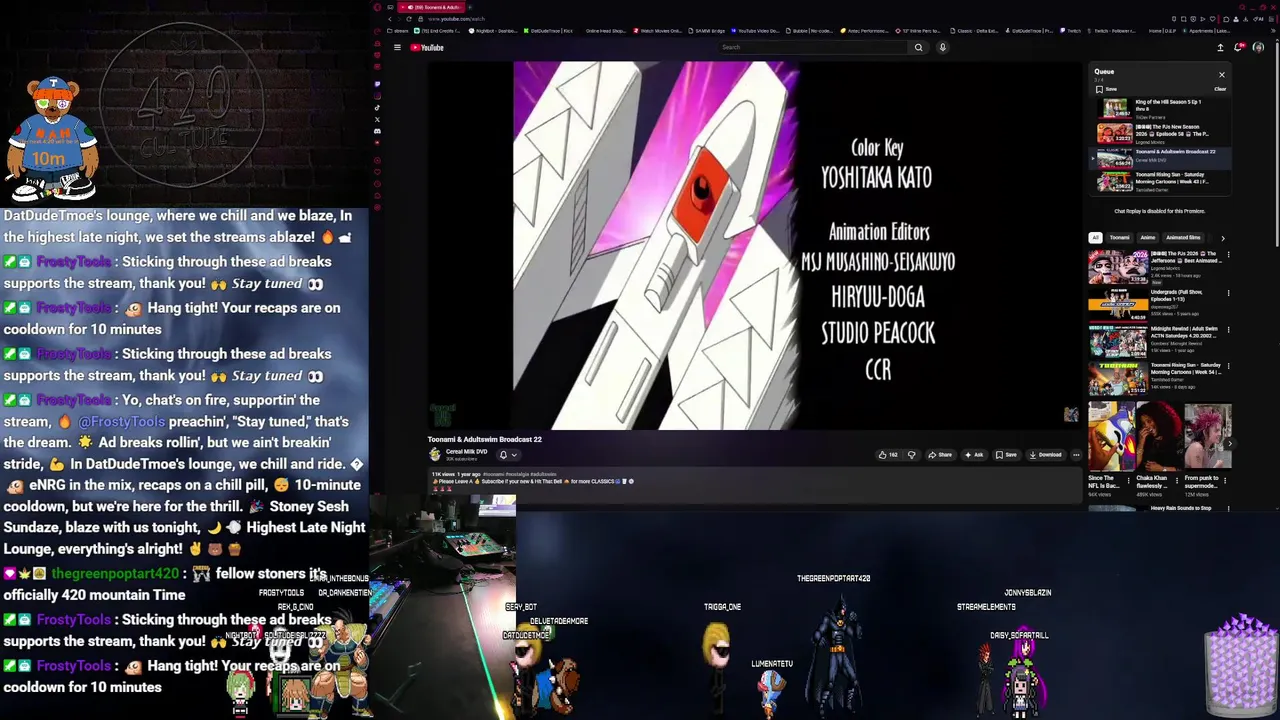Open more actions three-dot menu under video
The height and width of the screenshot is (720, 1280).
(x=1076, y=455)
